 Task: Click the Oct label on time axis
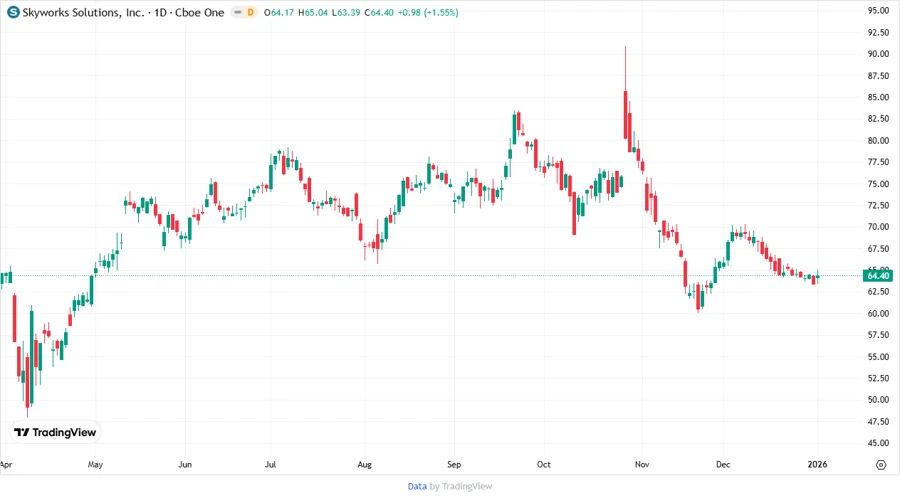(x=544, y=464)
